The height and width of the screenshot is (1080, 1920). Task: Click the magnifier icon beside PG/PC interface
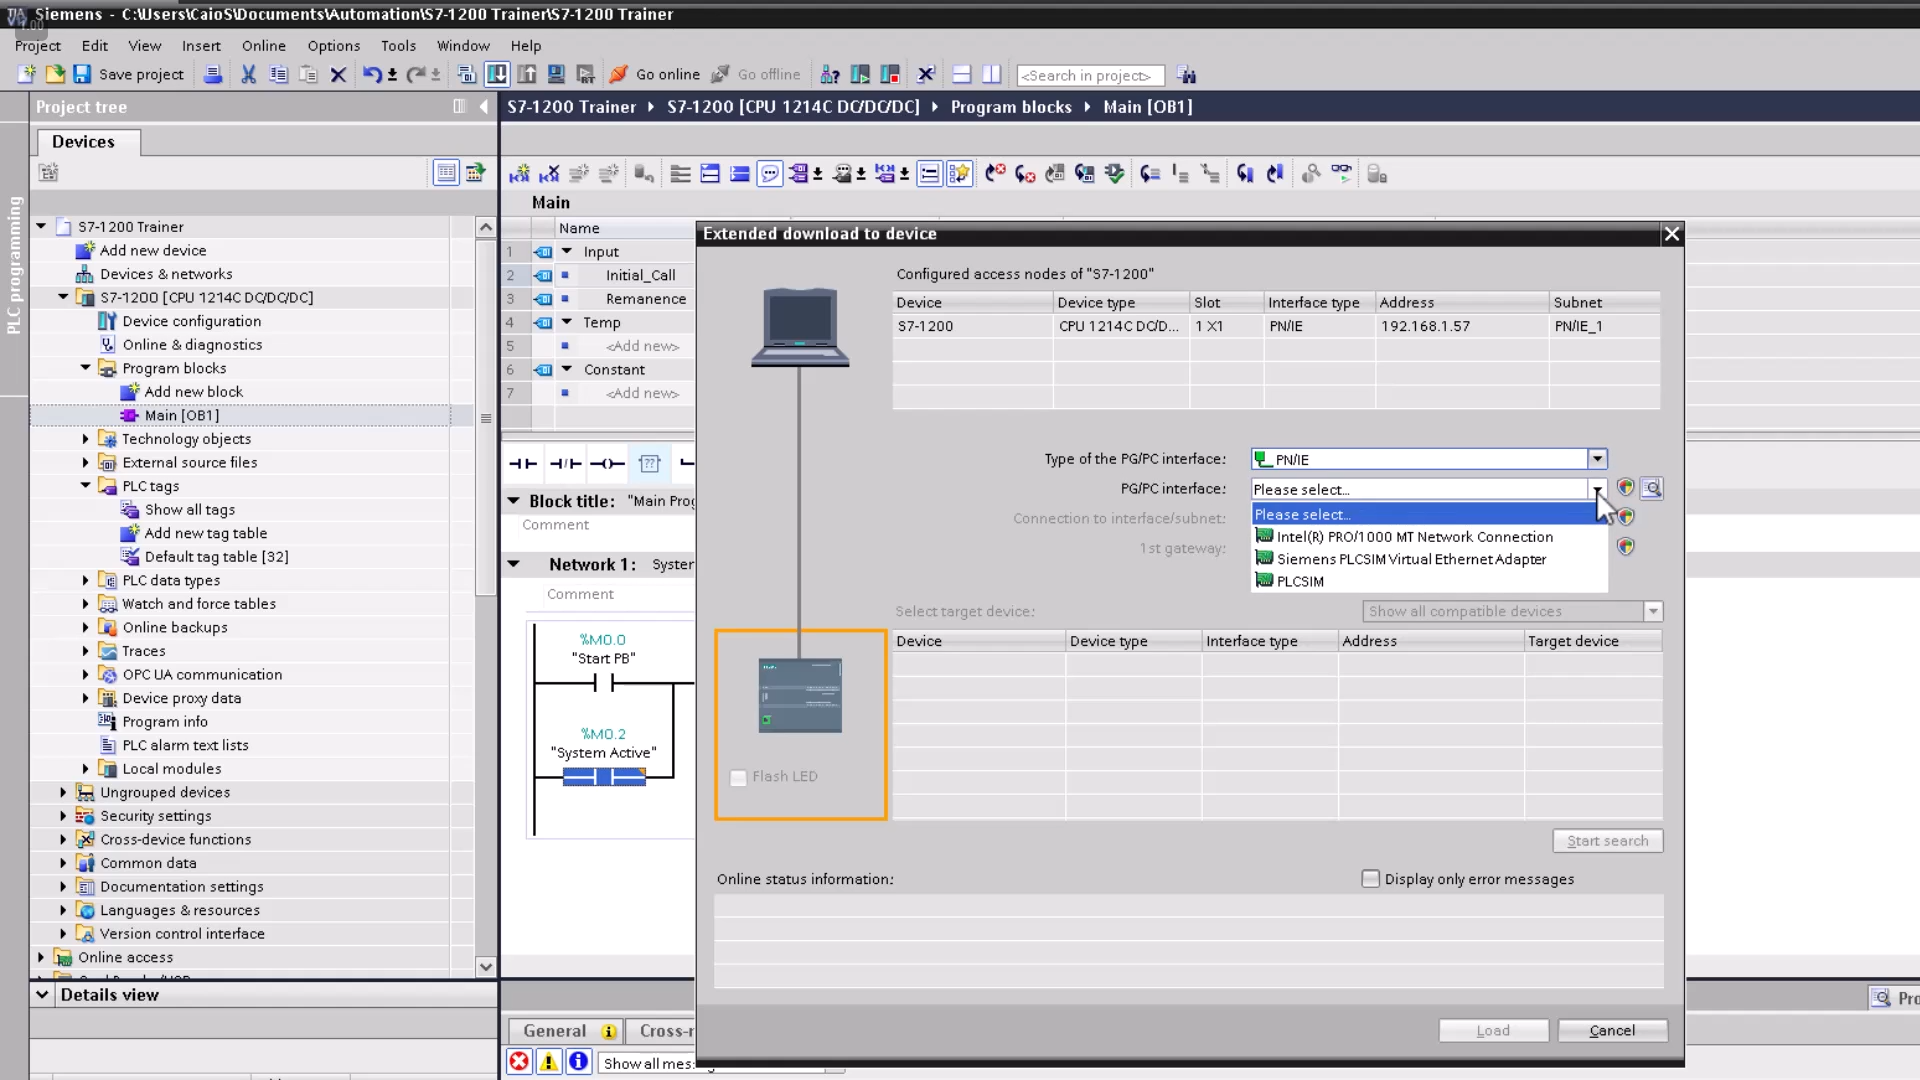[1652, 488]
